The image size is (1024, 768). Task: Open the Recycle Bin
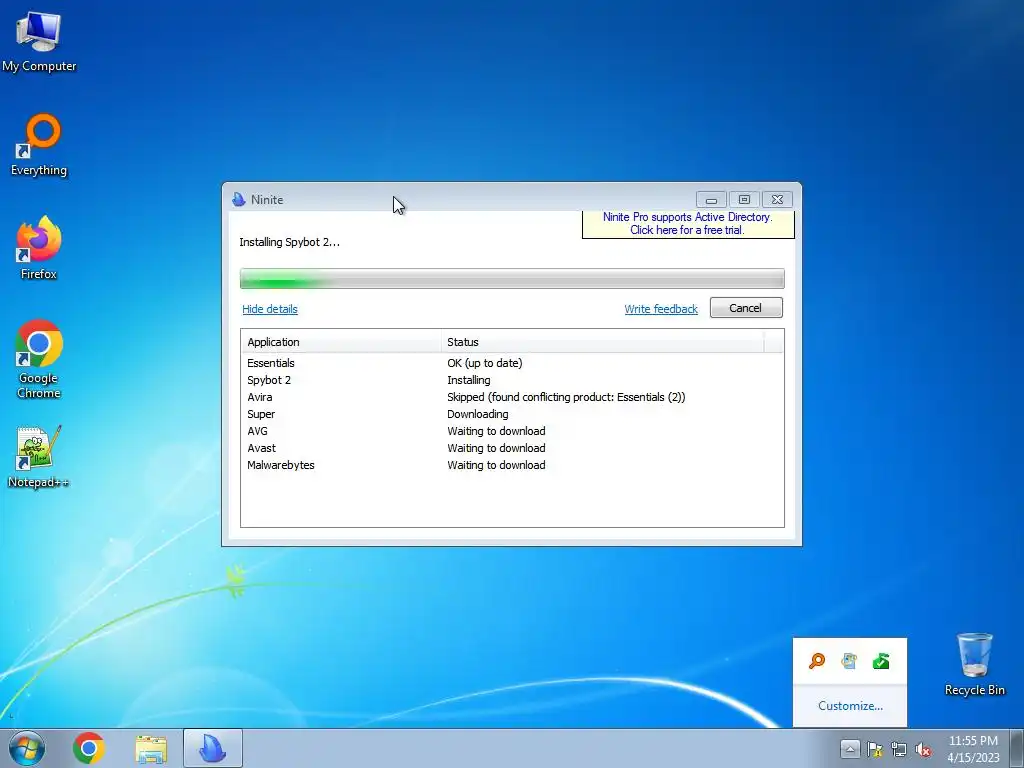pos(974,664)
